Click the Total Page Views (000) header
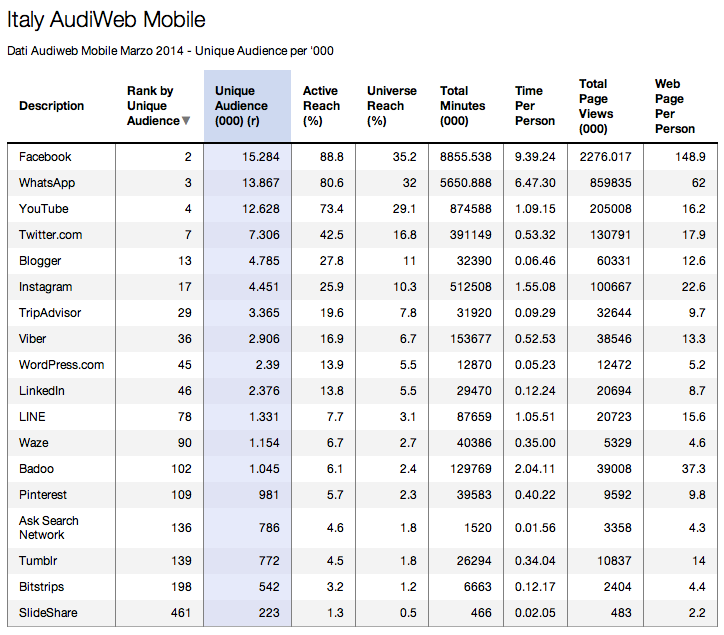The width and height of the screenshot is (724, 635). pos(596,106)
